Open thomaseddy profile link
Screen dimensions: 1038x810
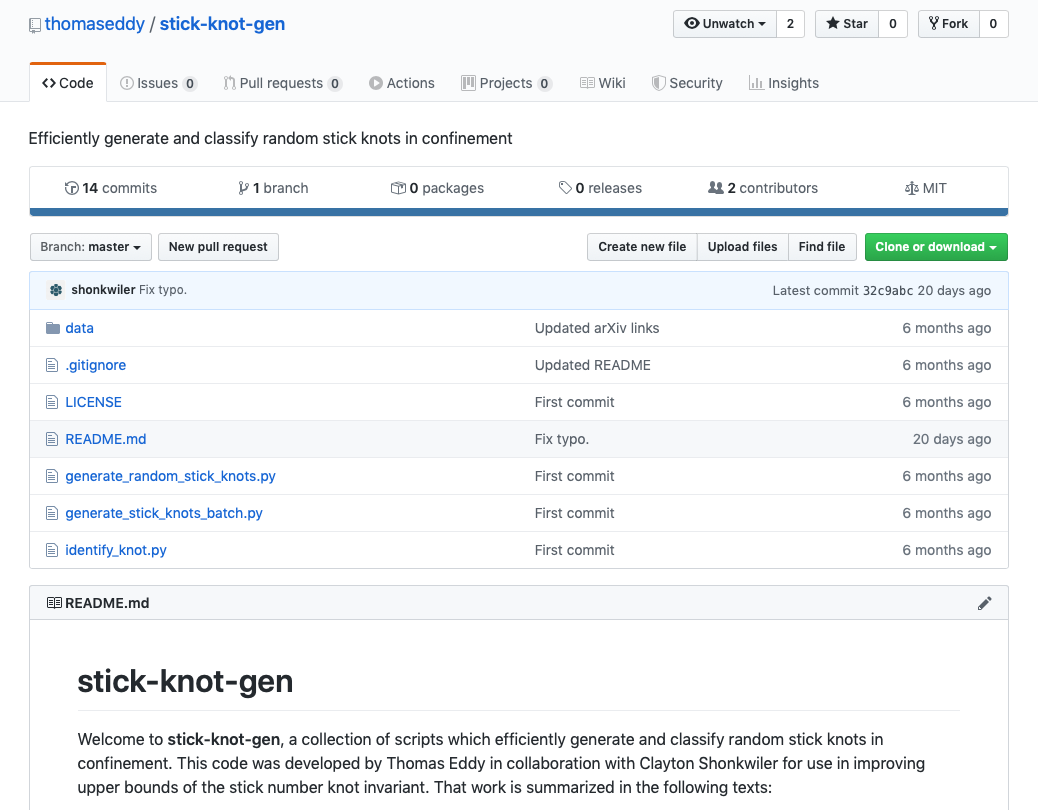tap(95, 24)
